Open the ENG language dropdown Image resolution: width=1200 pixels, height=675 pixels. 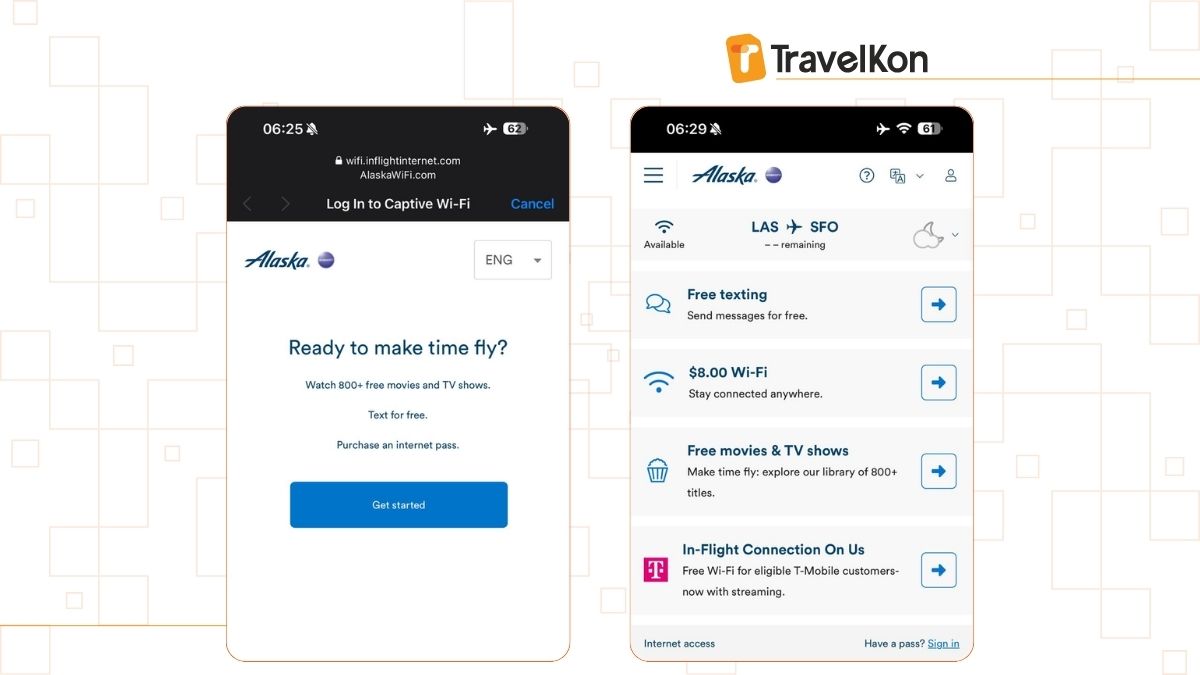pos(512,260)
